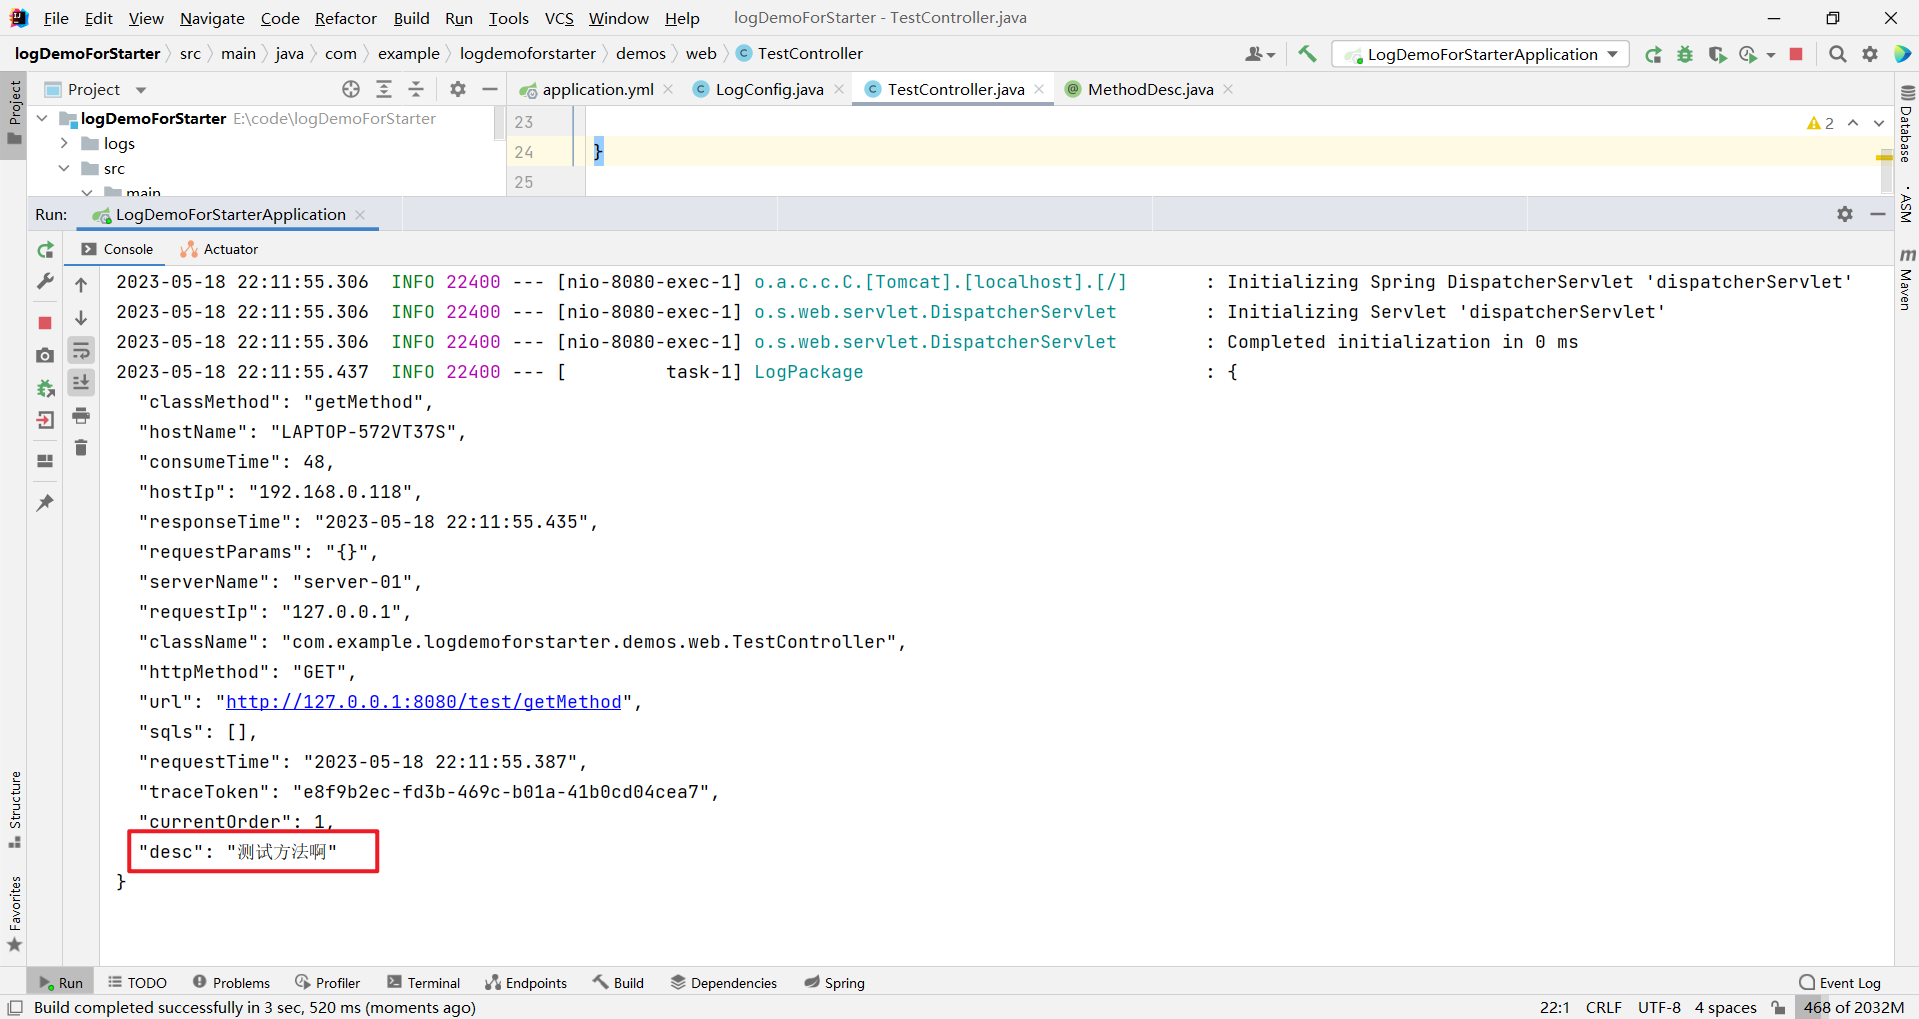Rerun the LogDemoForStarterApplication from console toolbar
Image resolution: width=1919 pixels, height=1019 pixels.
pos(45,250)
